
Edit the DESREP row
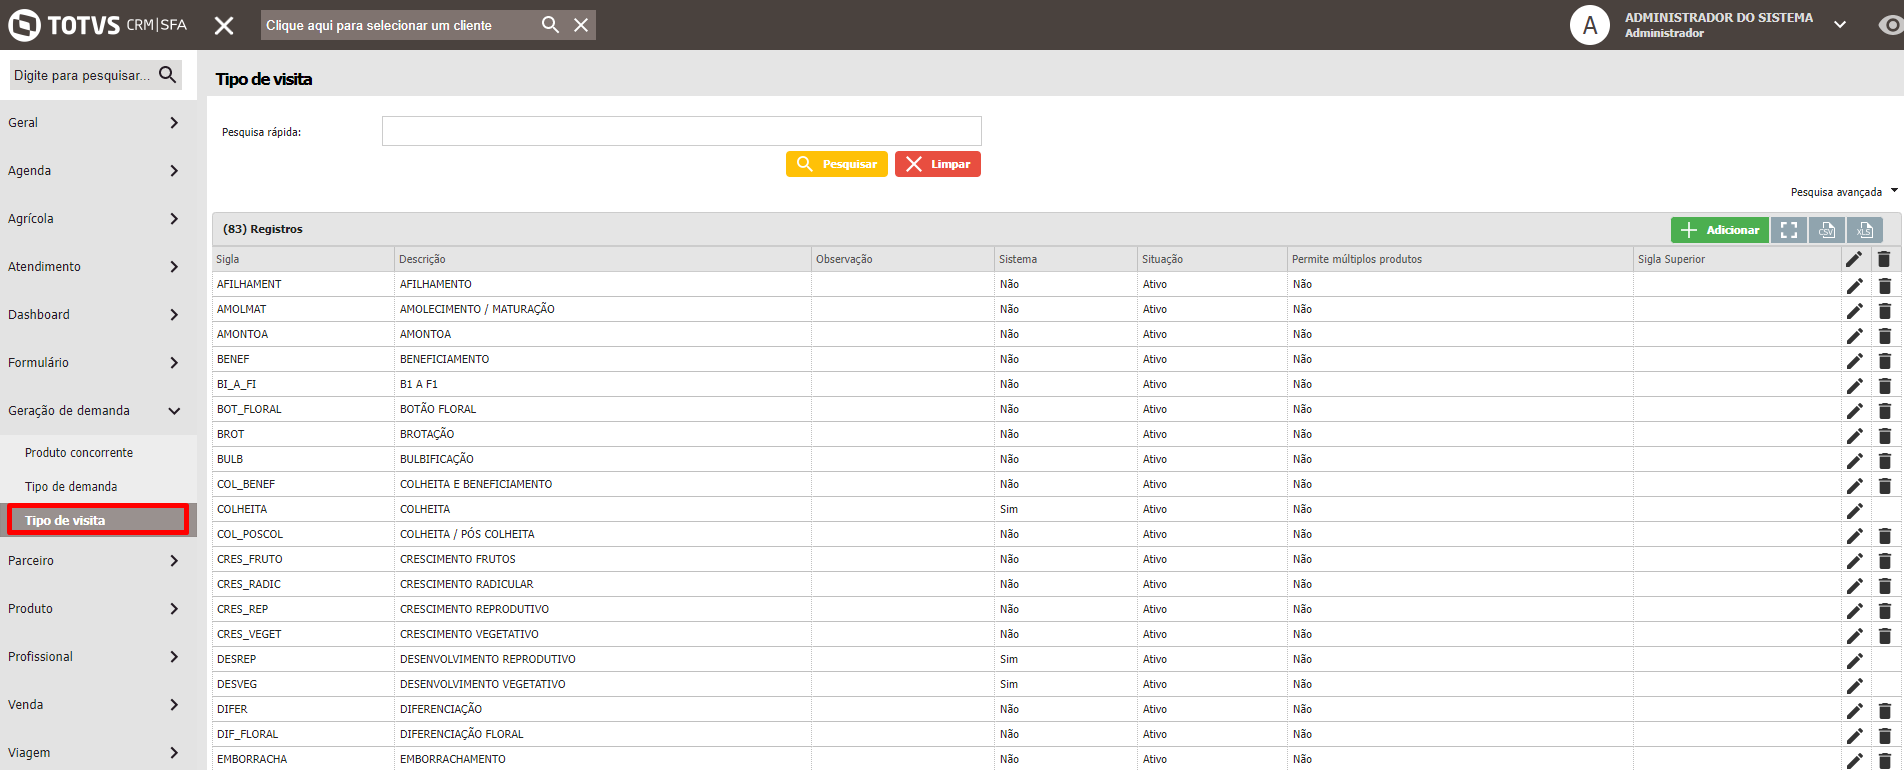(x=1854, y=660)
